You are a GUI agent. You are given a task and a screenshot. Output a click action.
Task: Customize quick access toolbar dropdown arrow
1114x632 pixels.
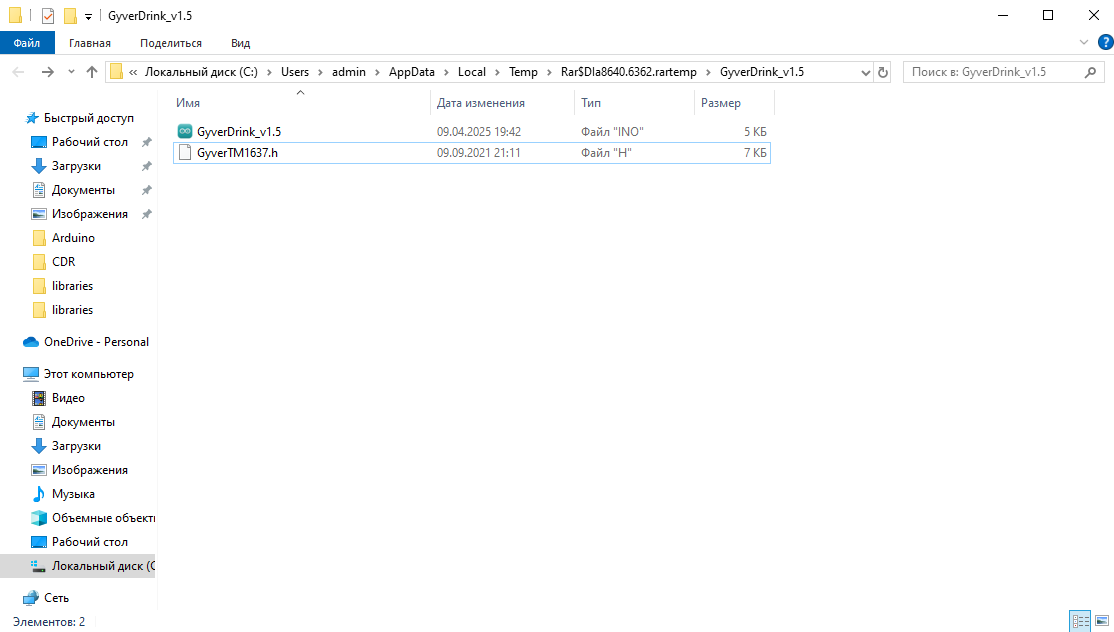click(x=89, y=16)
